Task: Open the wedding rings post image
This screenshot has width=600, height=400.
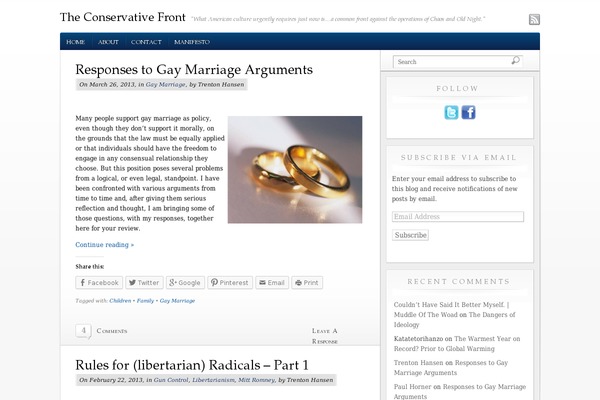Action: pos(295,170)
